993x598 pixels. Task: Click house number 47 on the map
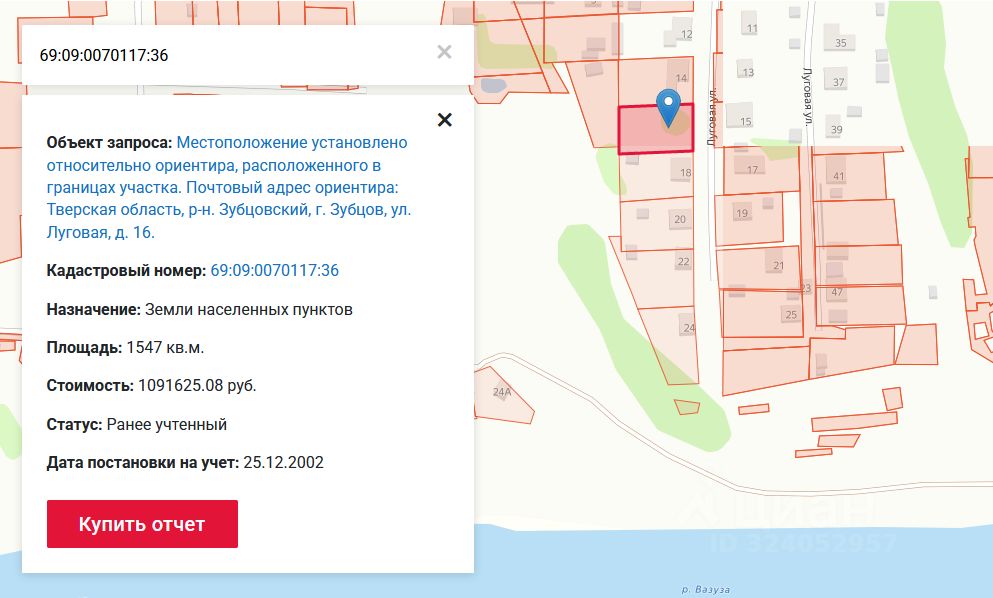pos(837,292)
